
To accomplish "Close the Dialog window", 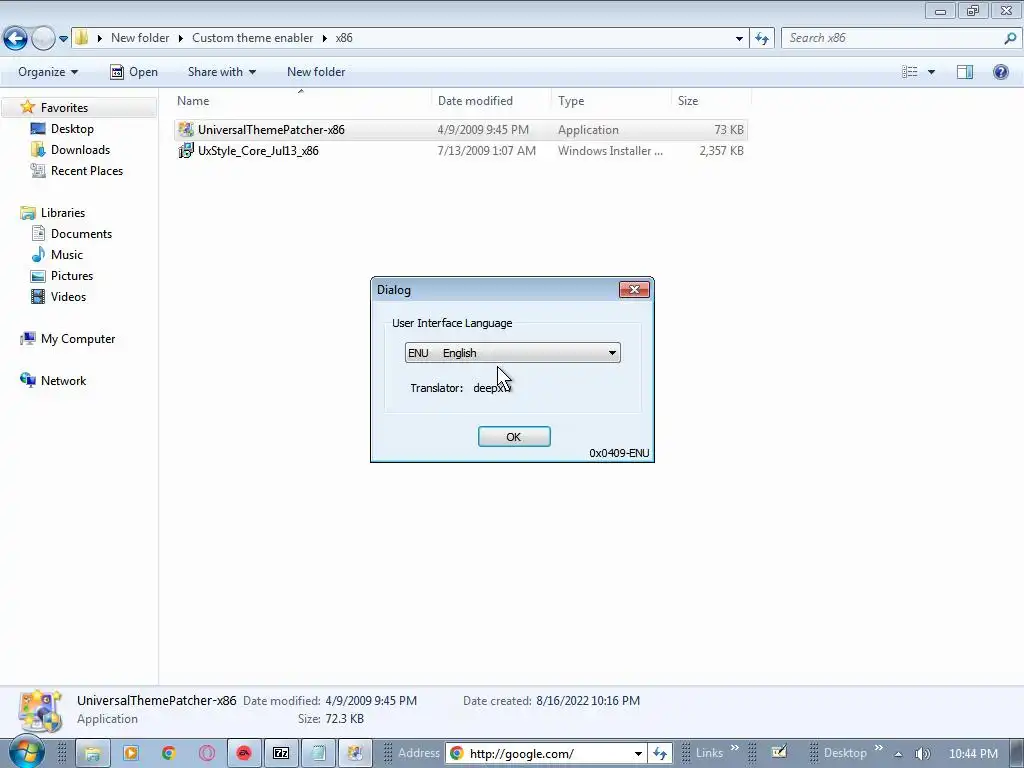I will pos(634,289).
